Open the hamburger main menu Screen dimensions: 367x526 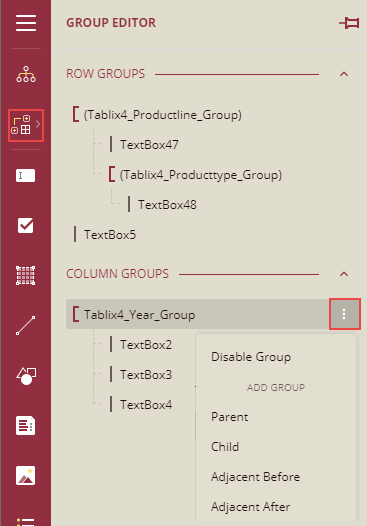(26, 23)
